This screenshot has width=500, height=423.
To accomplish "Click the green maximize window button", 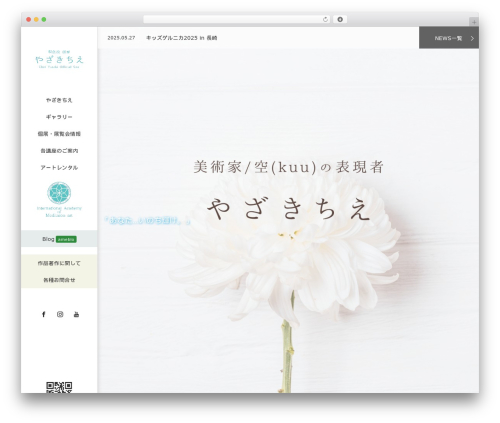I will click(44, 20).
